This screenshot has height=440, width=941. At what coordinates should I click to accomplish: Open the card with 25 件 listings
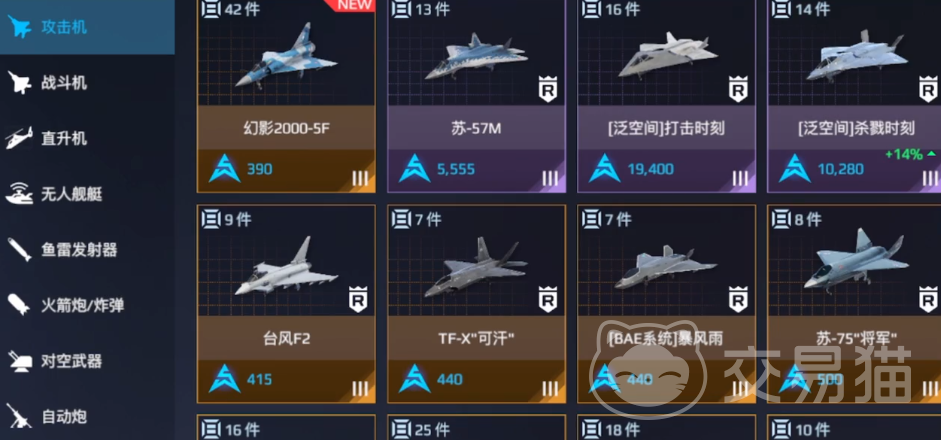[476, 427]
